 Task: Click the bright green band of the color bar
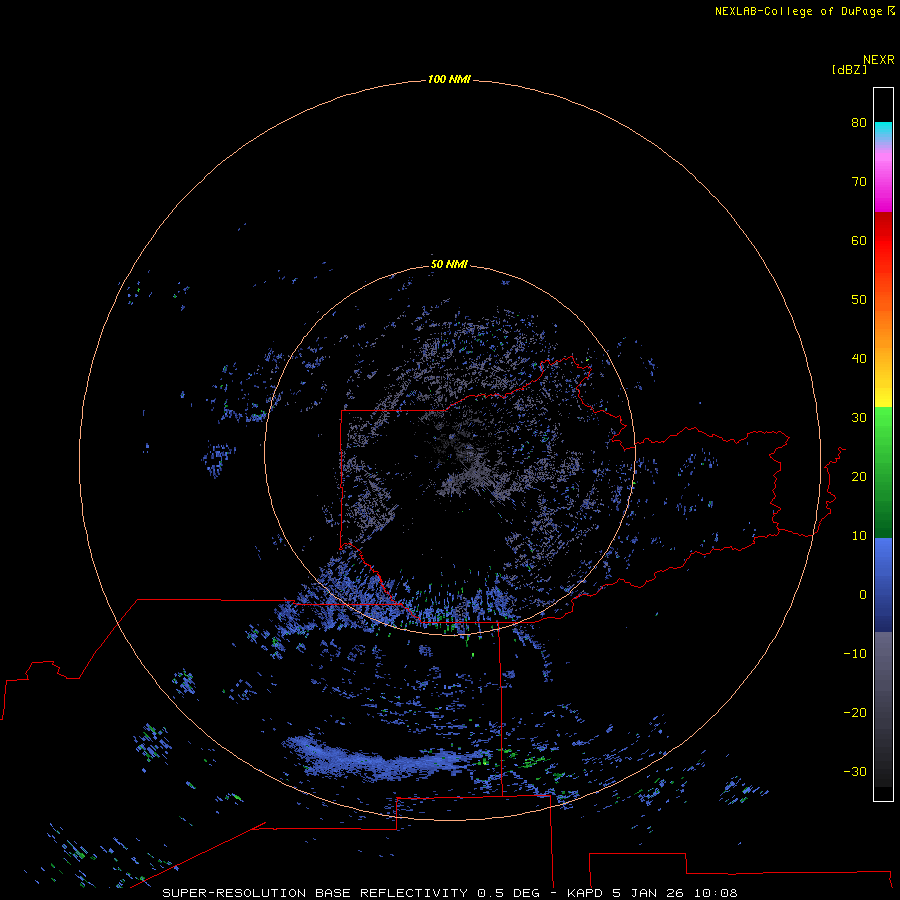(x=883, y=428)
